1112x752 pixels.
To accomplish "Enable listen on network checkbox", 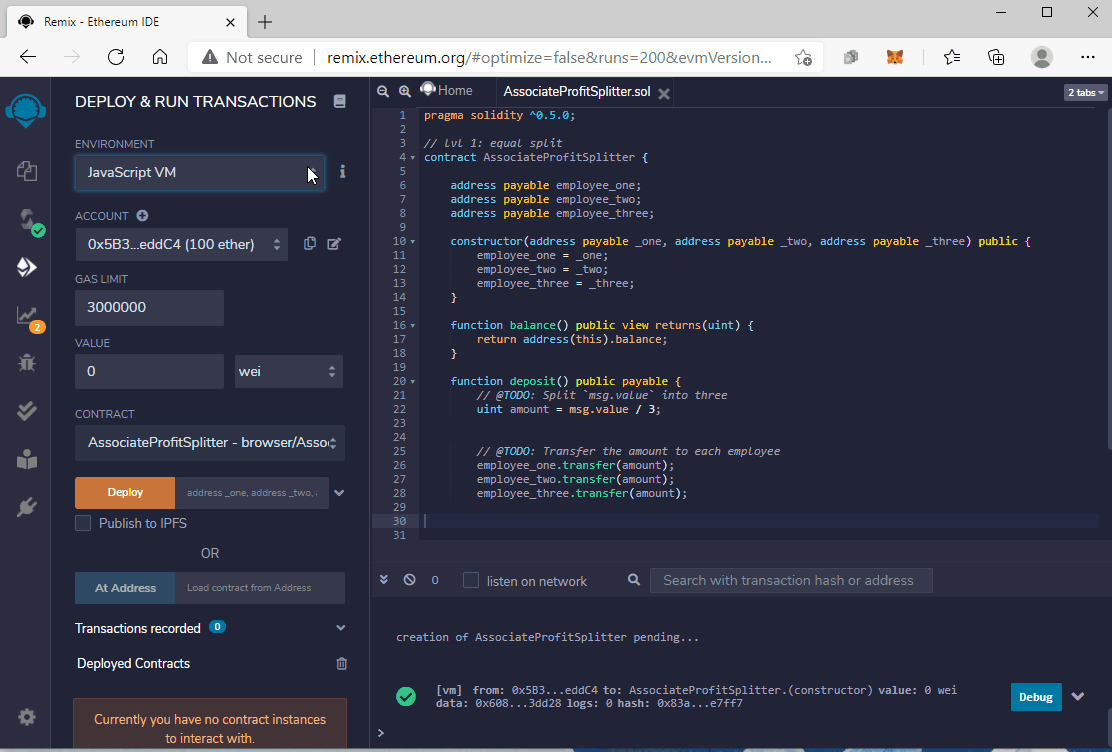I will click(x=471, y=580).
